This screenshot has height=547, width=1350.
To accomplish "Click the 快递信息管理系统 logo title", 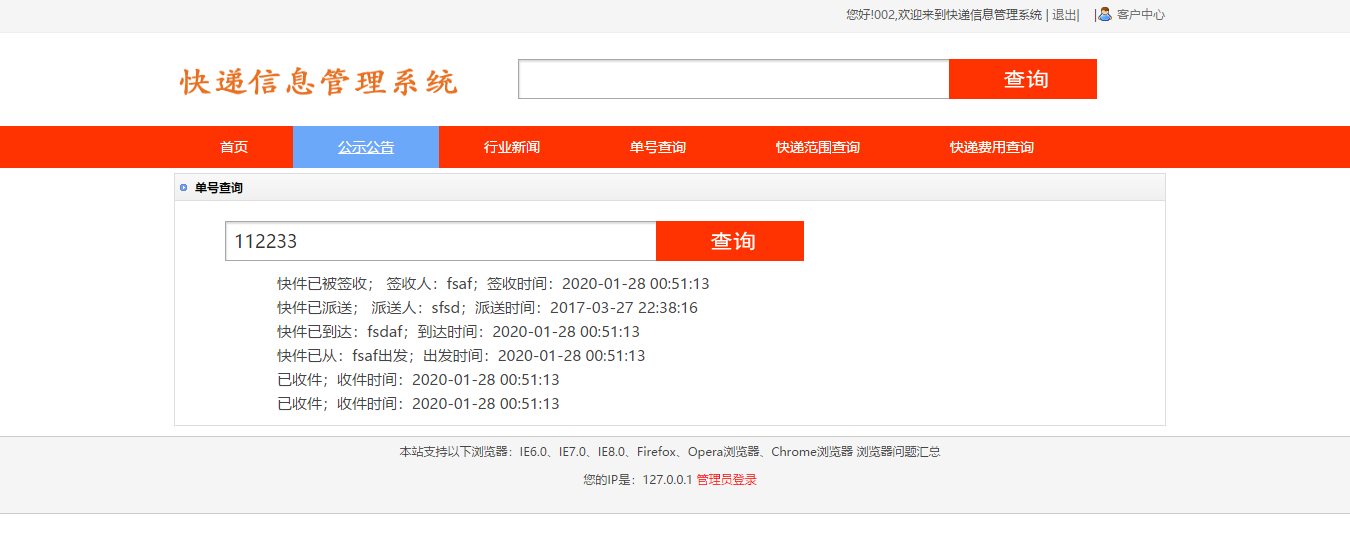I will (x=319, y=82).
